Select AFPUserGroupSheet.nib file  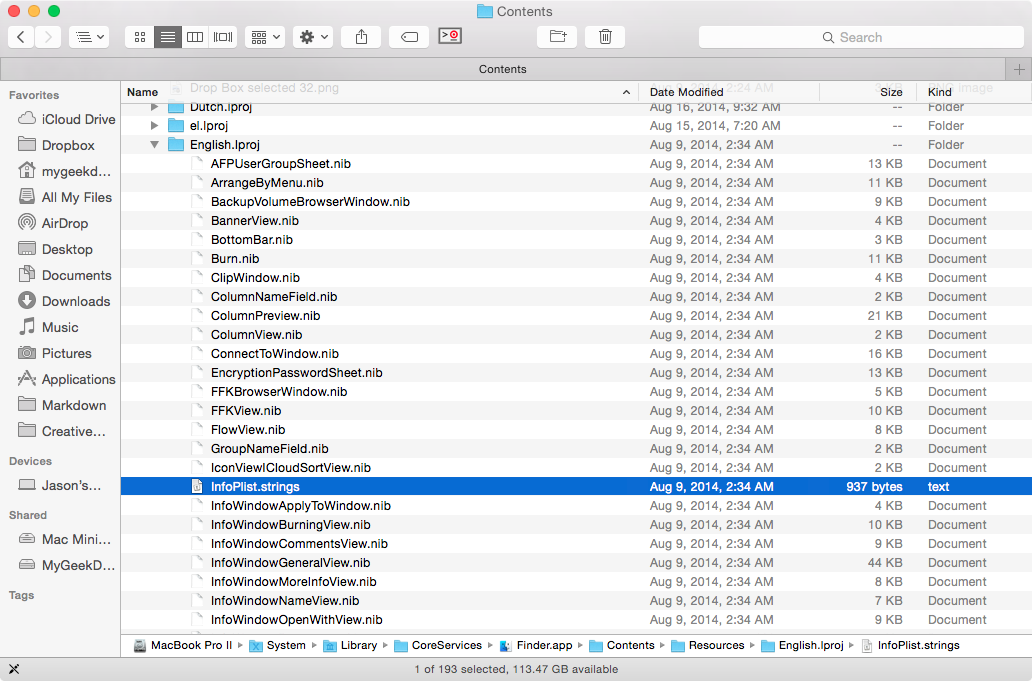(x=576, y=164)
